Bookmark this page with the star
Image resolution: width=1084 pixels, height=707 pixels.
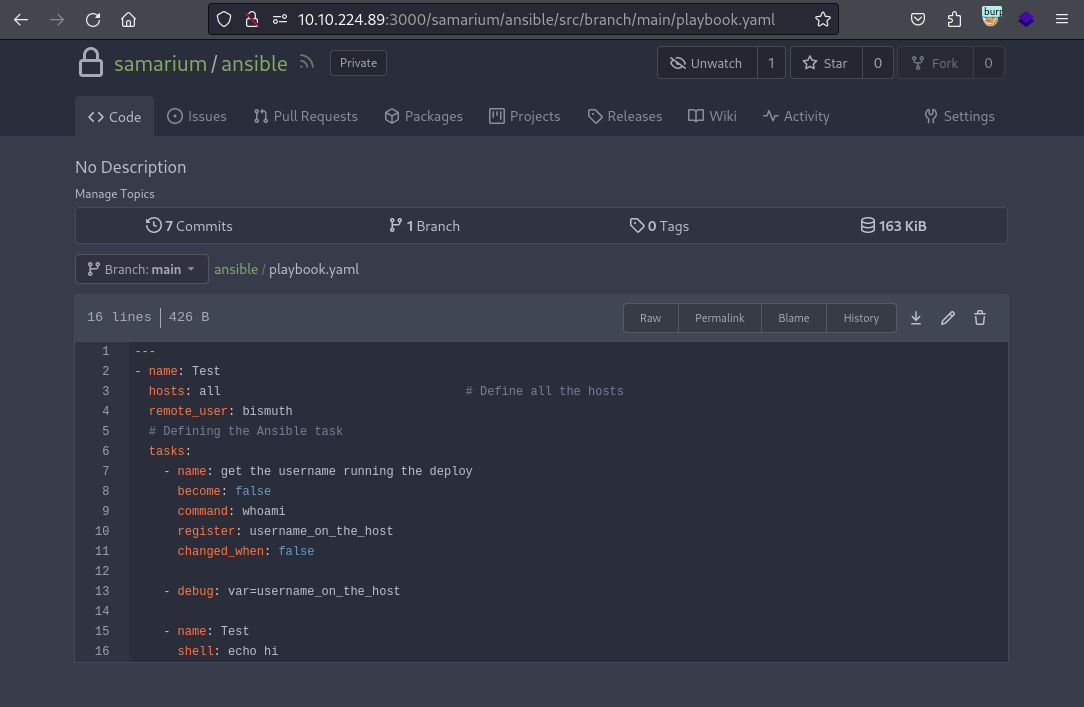pos(823,19)
